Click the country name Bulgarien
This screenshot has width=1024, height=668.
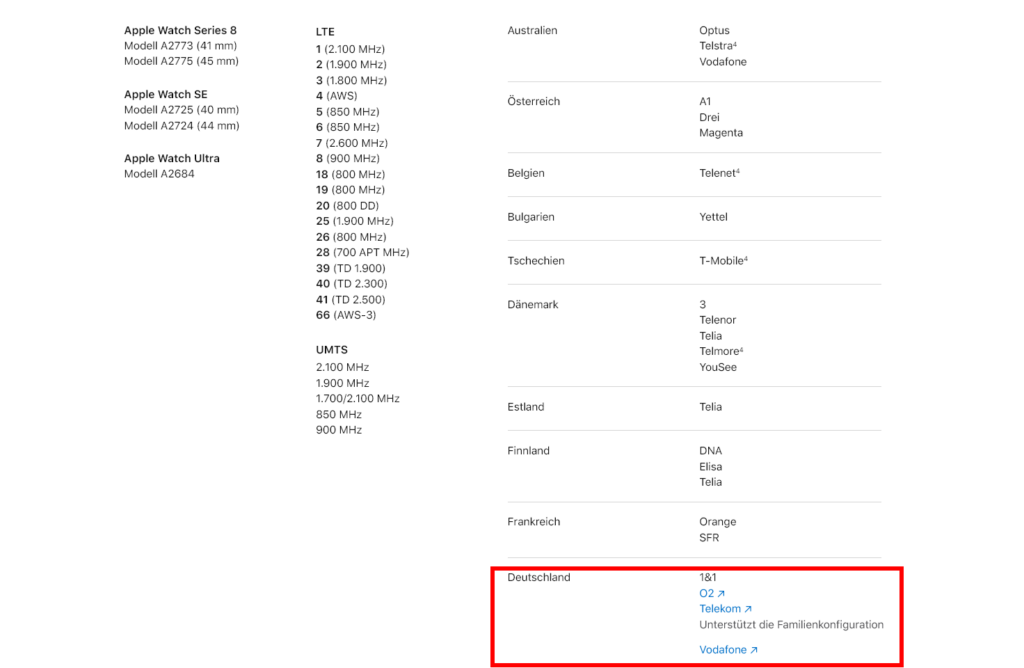coord(531,217)
